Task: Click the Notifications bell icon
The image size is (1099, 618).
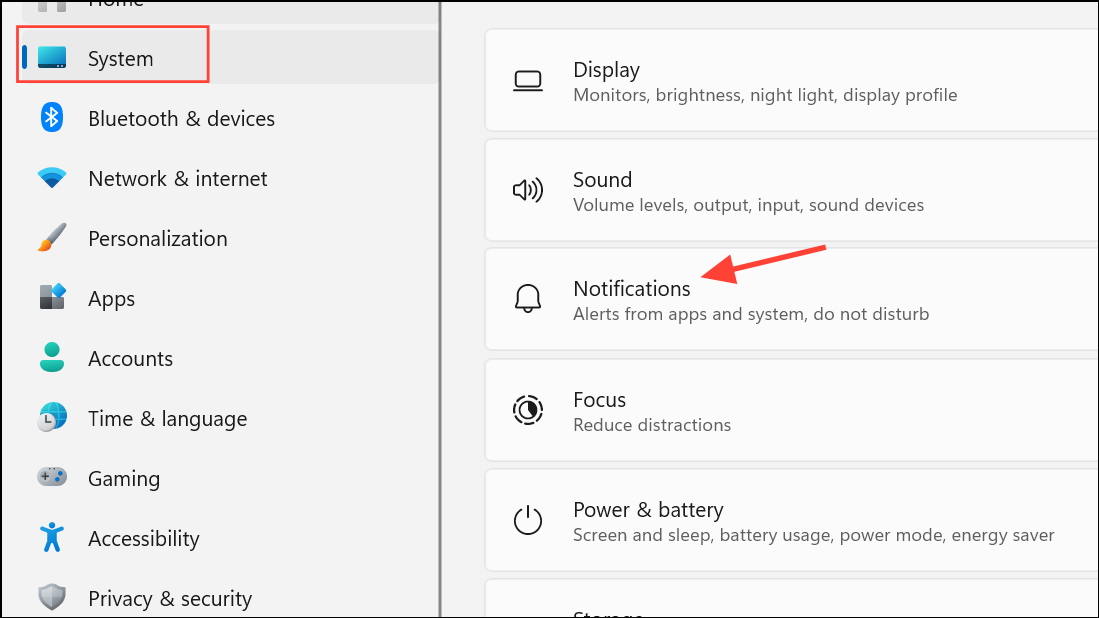Action: pyautogui.click(x=527, y=299)
